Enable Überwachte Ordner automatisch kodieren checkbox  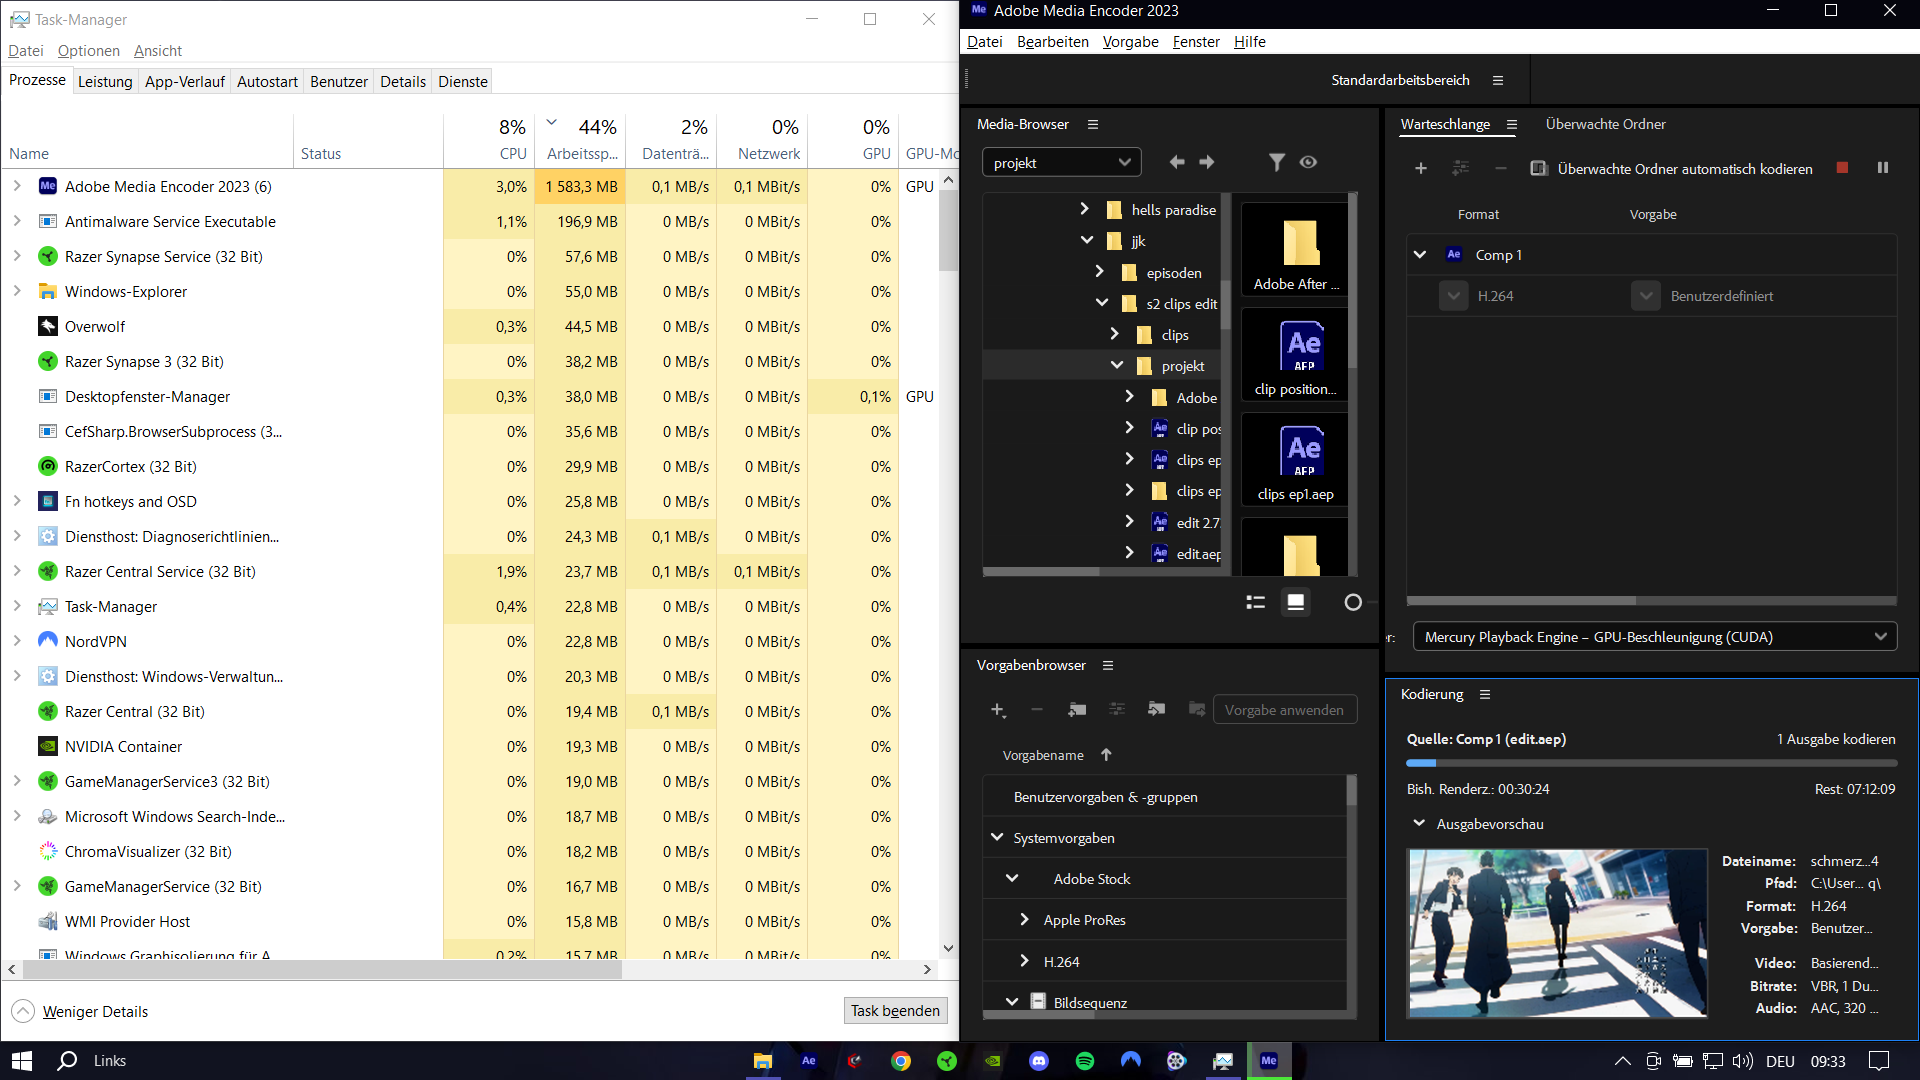tap(1539, 168)
